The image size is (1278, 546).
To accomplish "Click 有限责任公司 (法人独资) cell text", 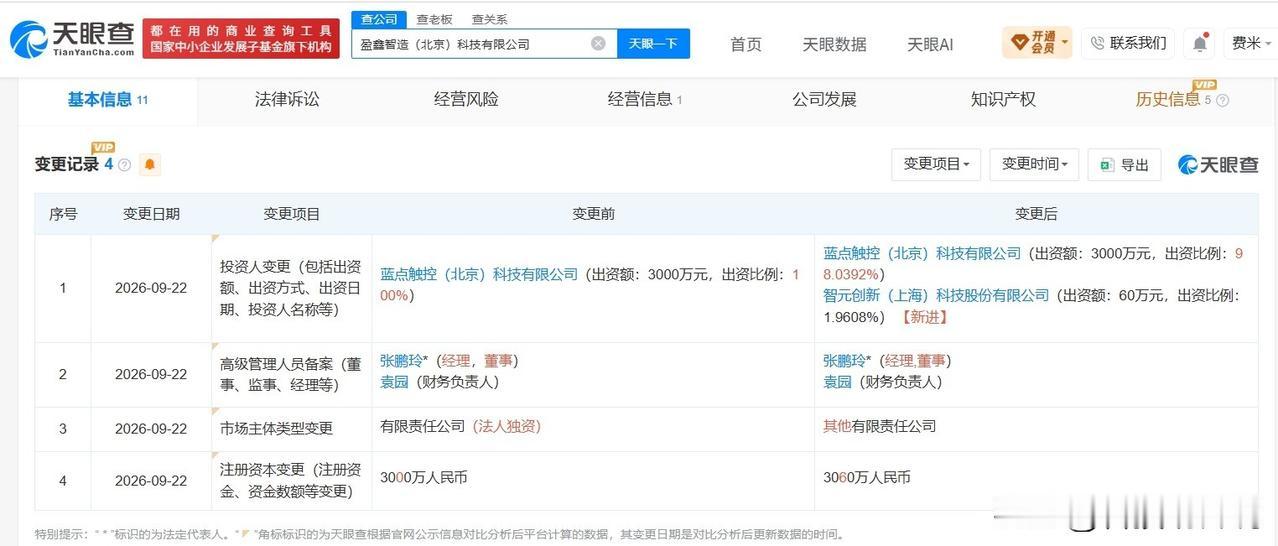I will [460, 426].
